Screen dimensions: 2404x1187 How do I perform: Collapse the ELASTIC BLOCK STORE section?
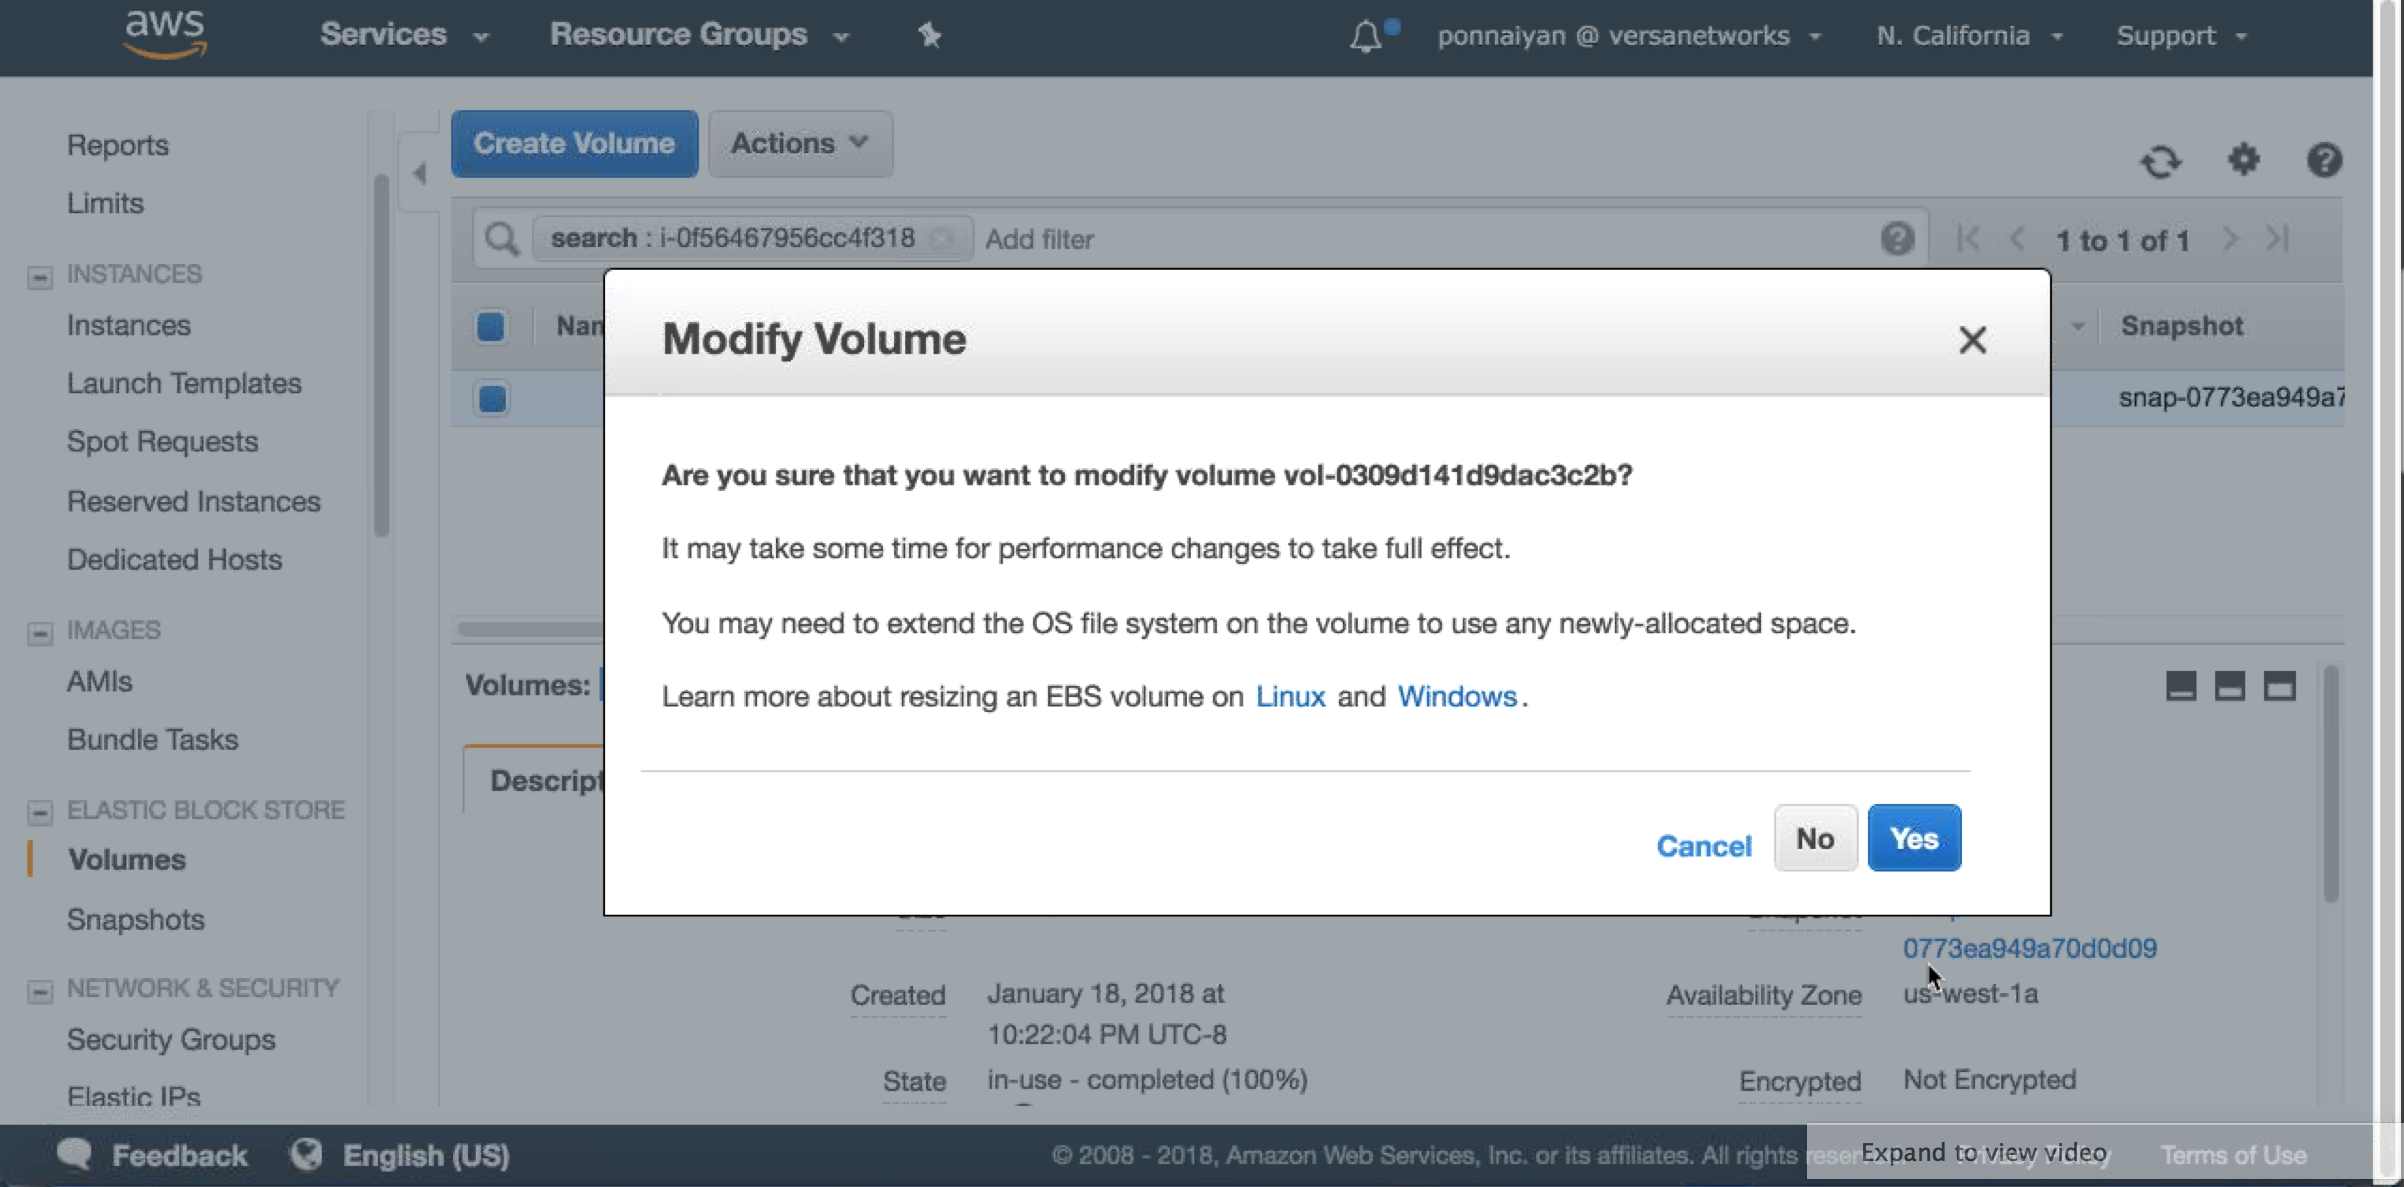pyautogui.click(x=40, y=811)
